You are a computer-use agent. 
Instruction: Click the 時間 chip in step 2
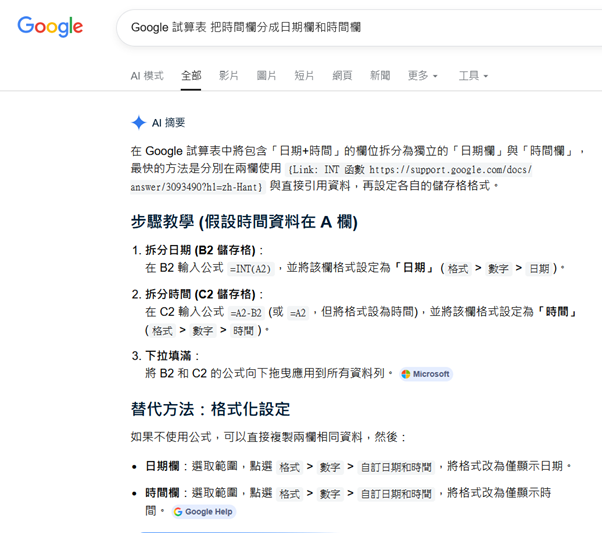[x=243, y=331]
